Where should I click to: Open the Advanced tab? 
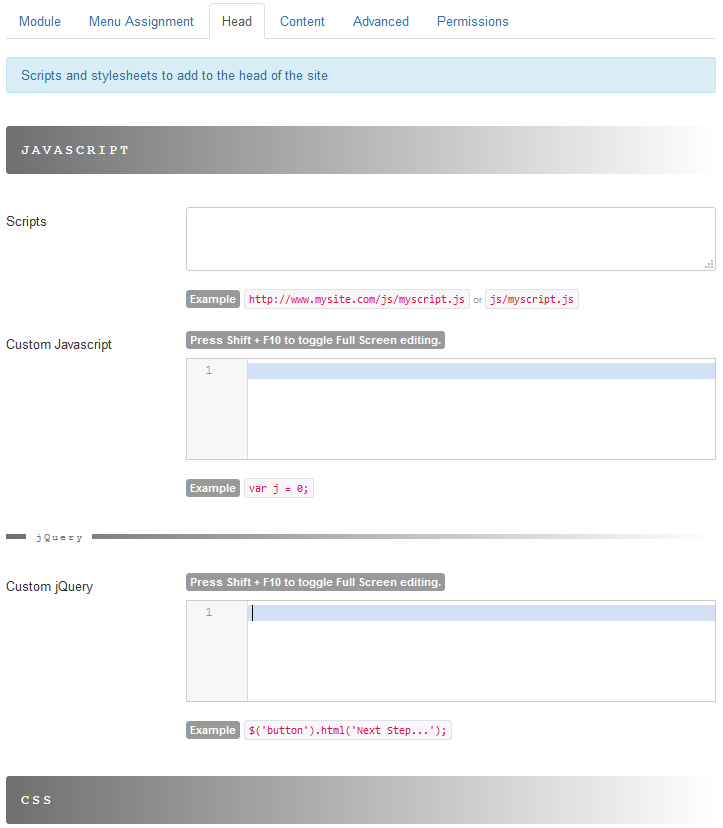[x=381, y=21]
